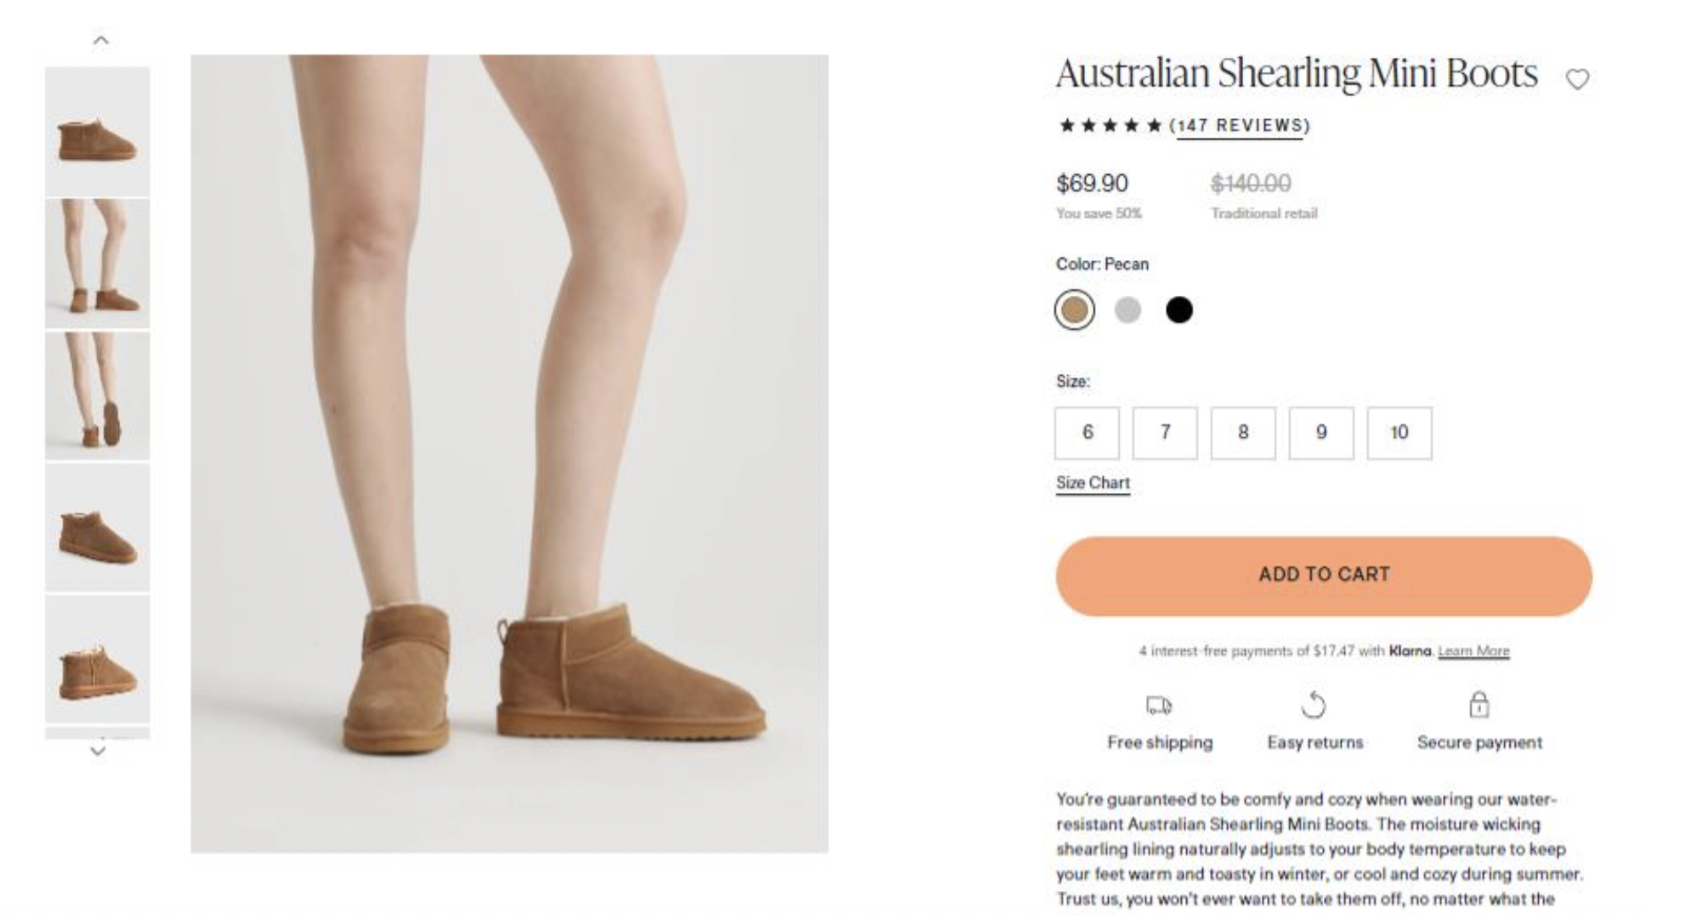Open the Size Chart link
The height and width of the screenshot is (916, 1708).
click(1093, 483)
